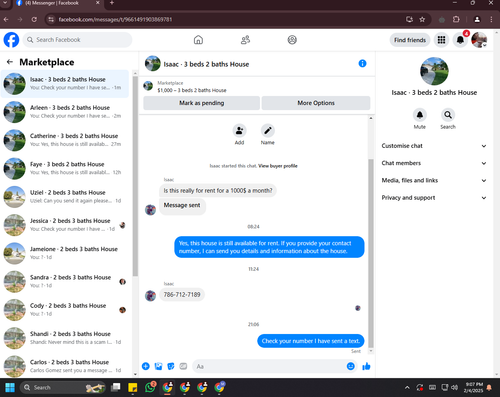500x397 pixels.
Task: Open conversation information icon
Action: (x=362, y=63)
